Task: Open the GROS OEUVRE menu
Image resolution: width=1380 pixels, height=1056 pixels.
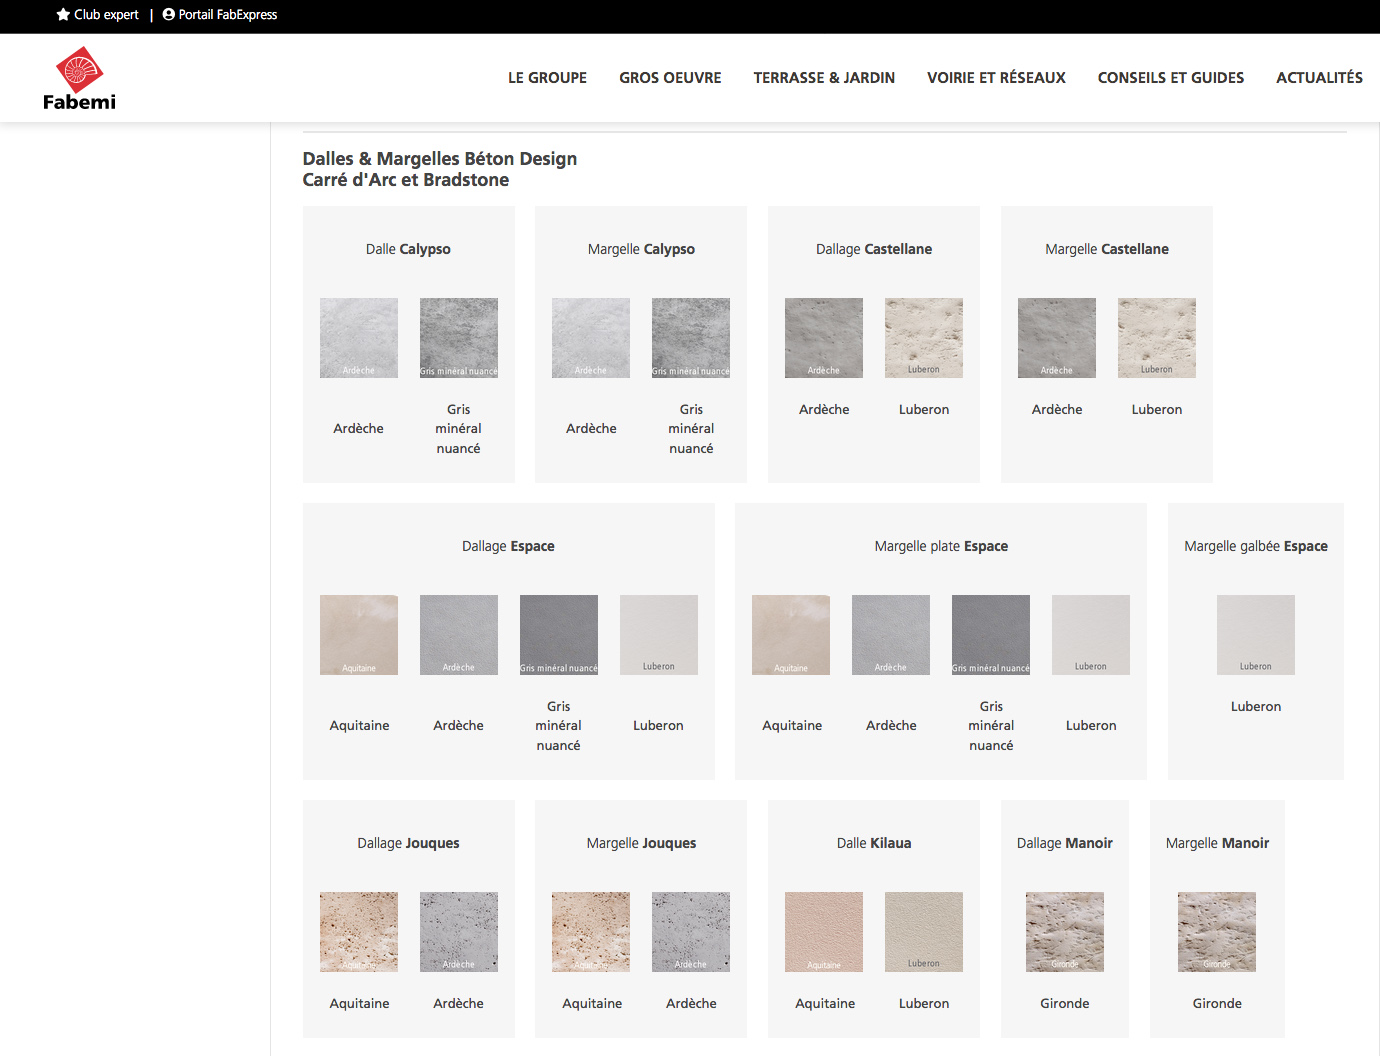Action: coord(670,78)
